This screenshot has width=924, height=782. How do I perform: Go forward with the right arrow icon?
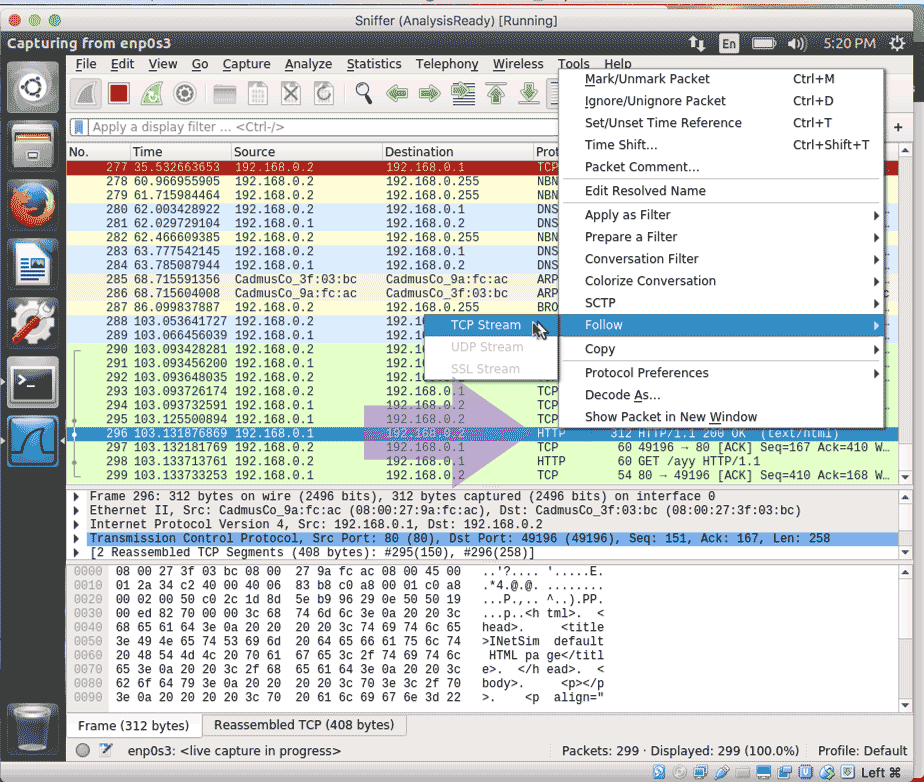point(430,94)
